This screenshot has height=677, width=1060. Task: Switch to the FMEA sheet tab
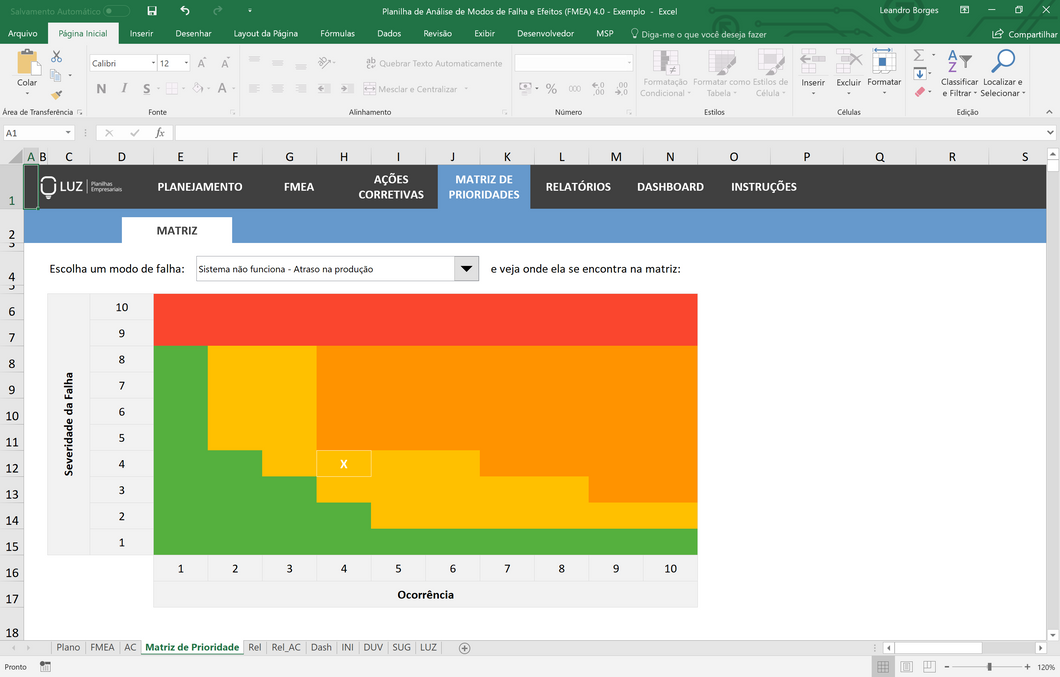[102, 648]
